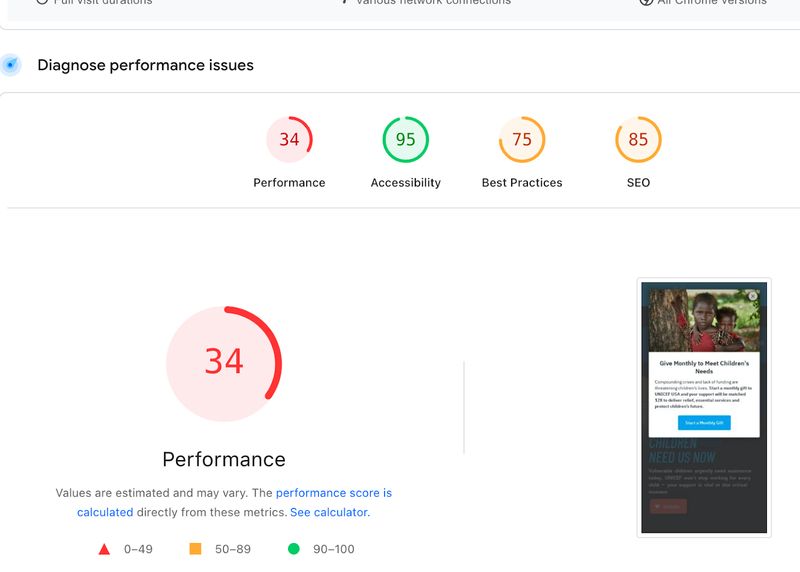Click the '50–89' legend range text

pos(233,549)
